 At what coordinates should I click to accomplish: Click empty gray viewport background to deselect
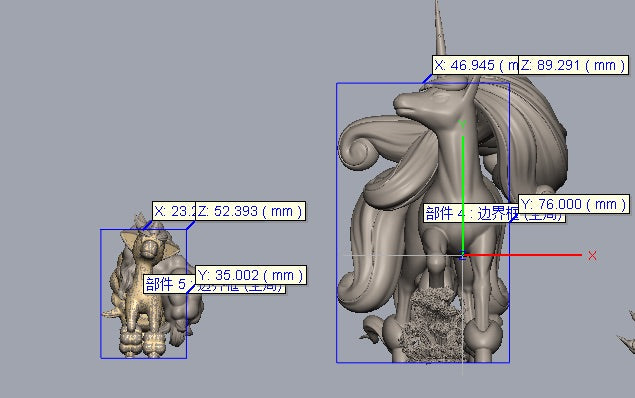tap(162, 101)
